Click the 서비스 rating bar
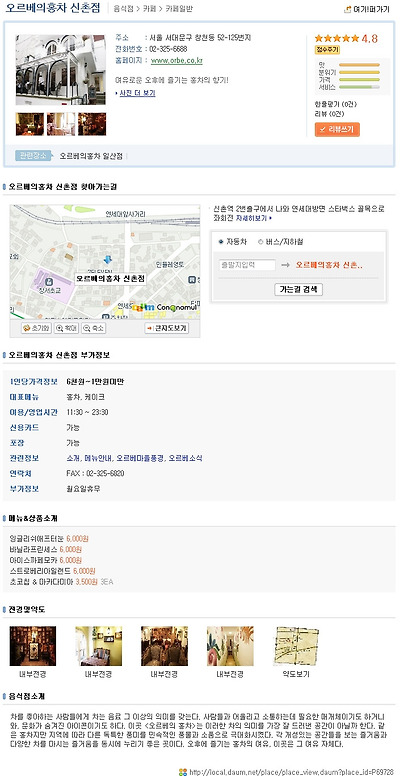The height and width of the screenshot is (776, 400). tap(359, 87)
